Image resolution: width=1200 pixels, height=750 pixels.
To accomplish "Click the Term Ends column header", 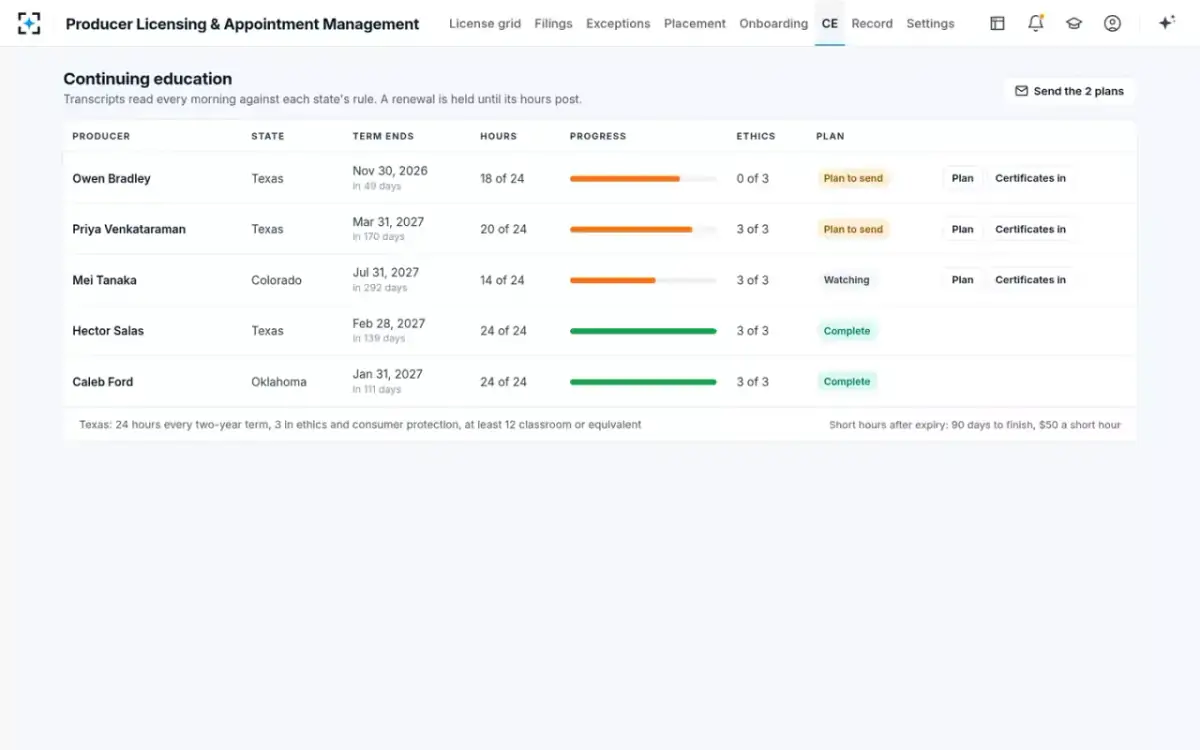I will tap(383, 136).
